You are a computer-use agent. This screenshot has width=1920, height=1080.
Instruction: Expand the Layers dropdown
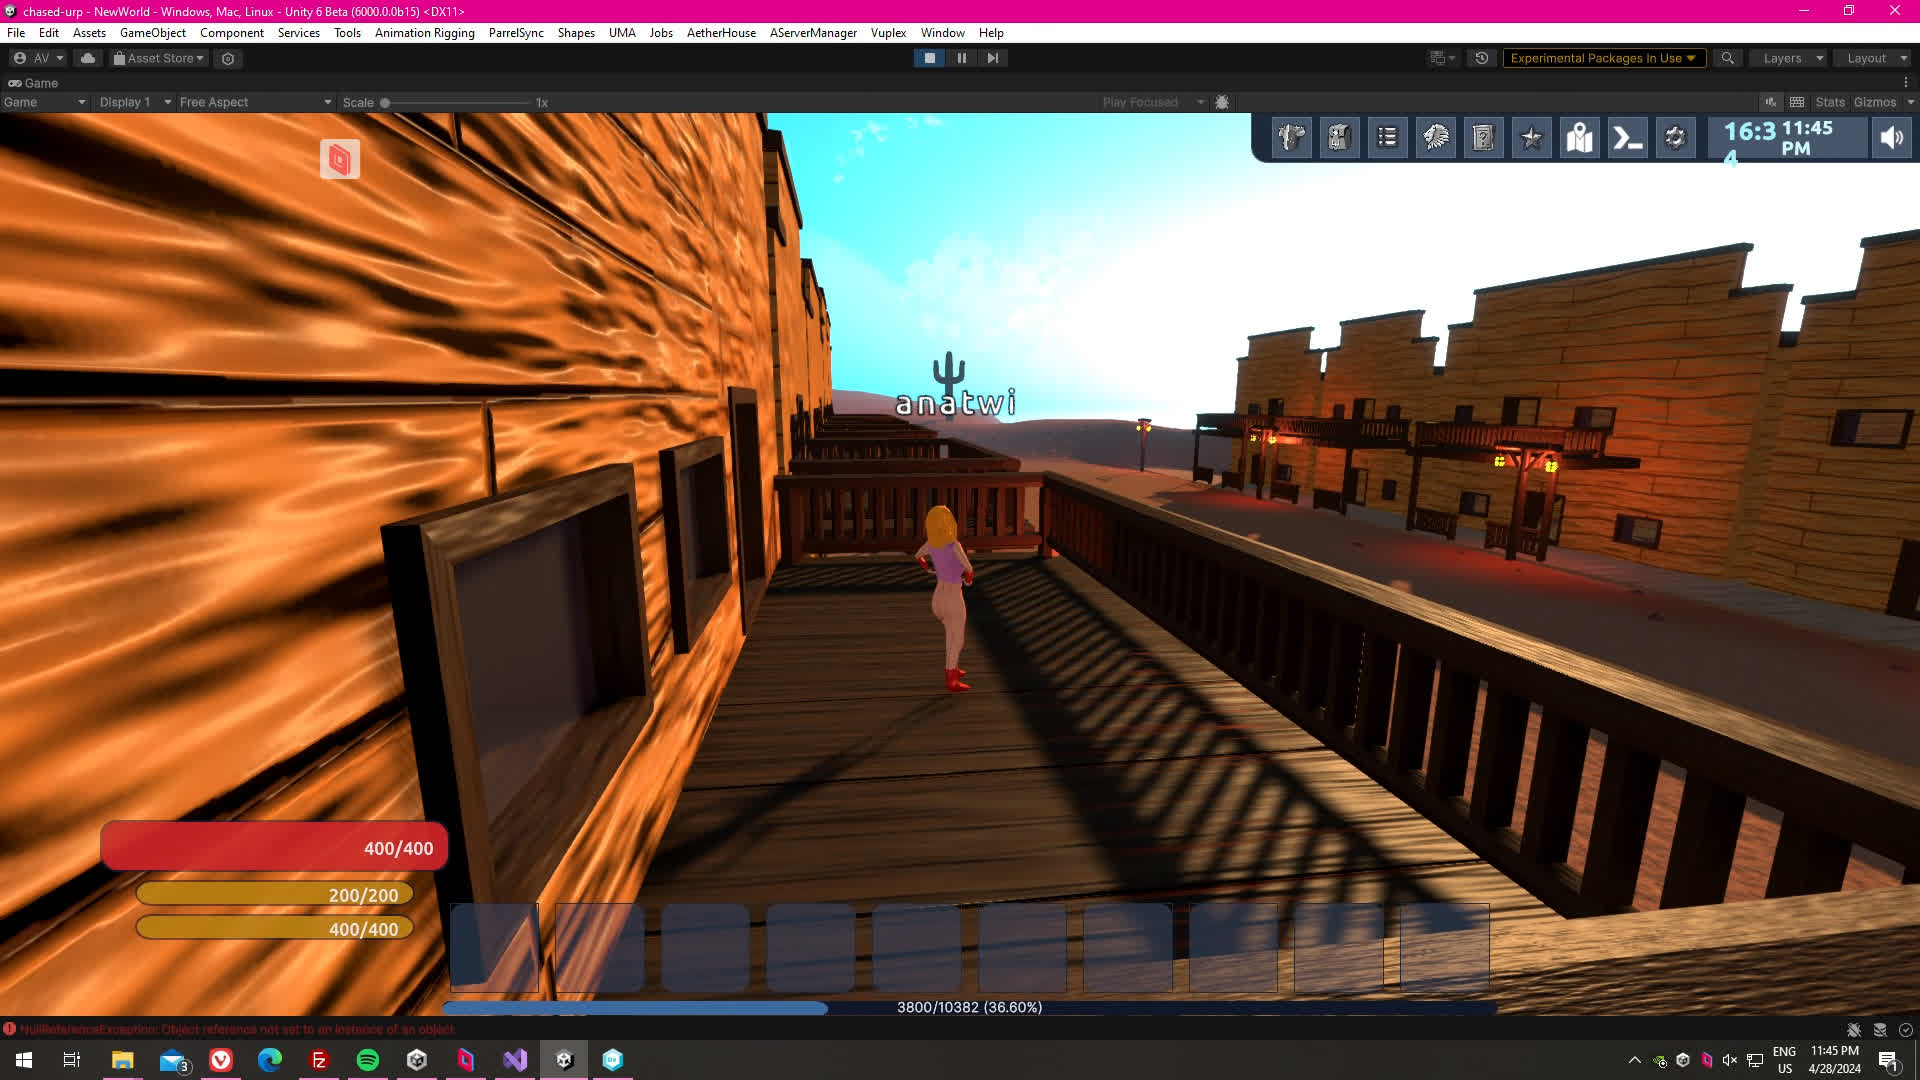click(1791, 58)
